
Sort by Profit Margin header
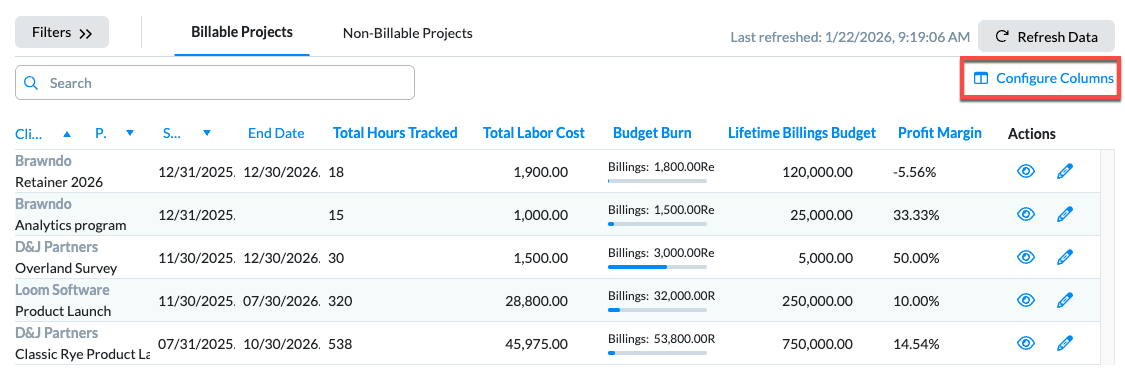[x=940, y=133]
